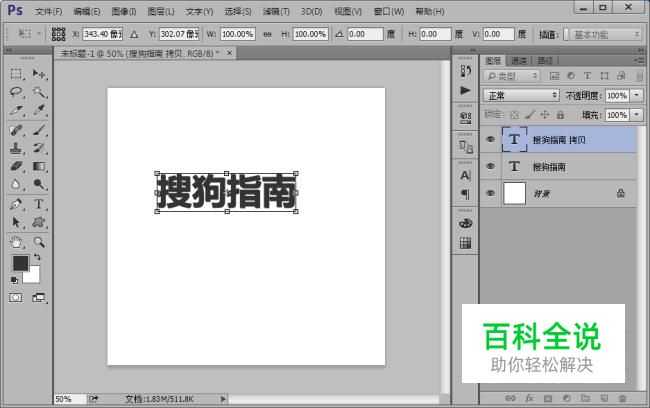Screen dimensions: 650x408
Task: Select the Rectangular Marquee tool
Action: [16, 74]
